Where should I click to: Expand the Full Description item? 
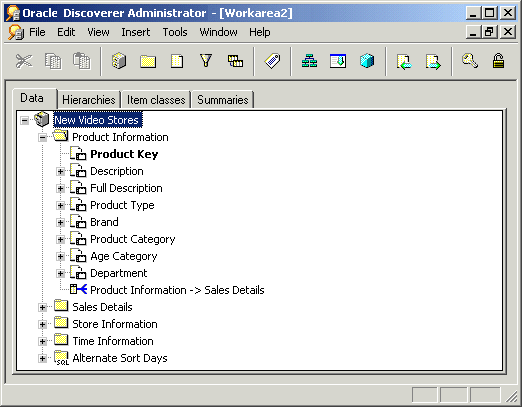pyautogui.click(x=61, y=189)
